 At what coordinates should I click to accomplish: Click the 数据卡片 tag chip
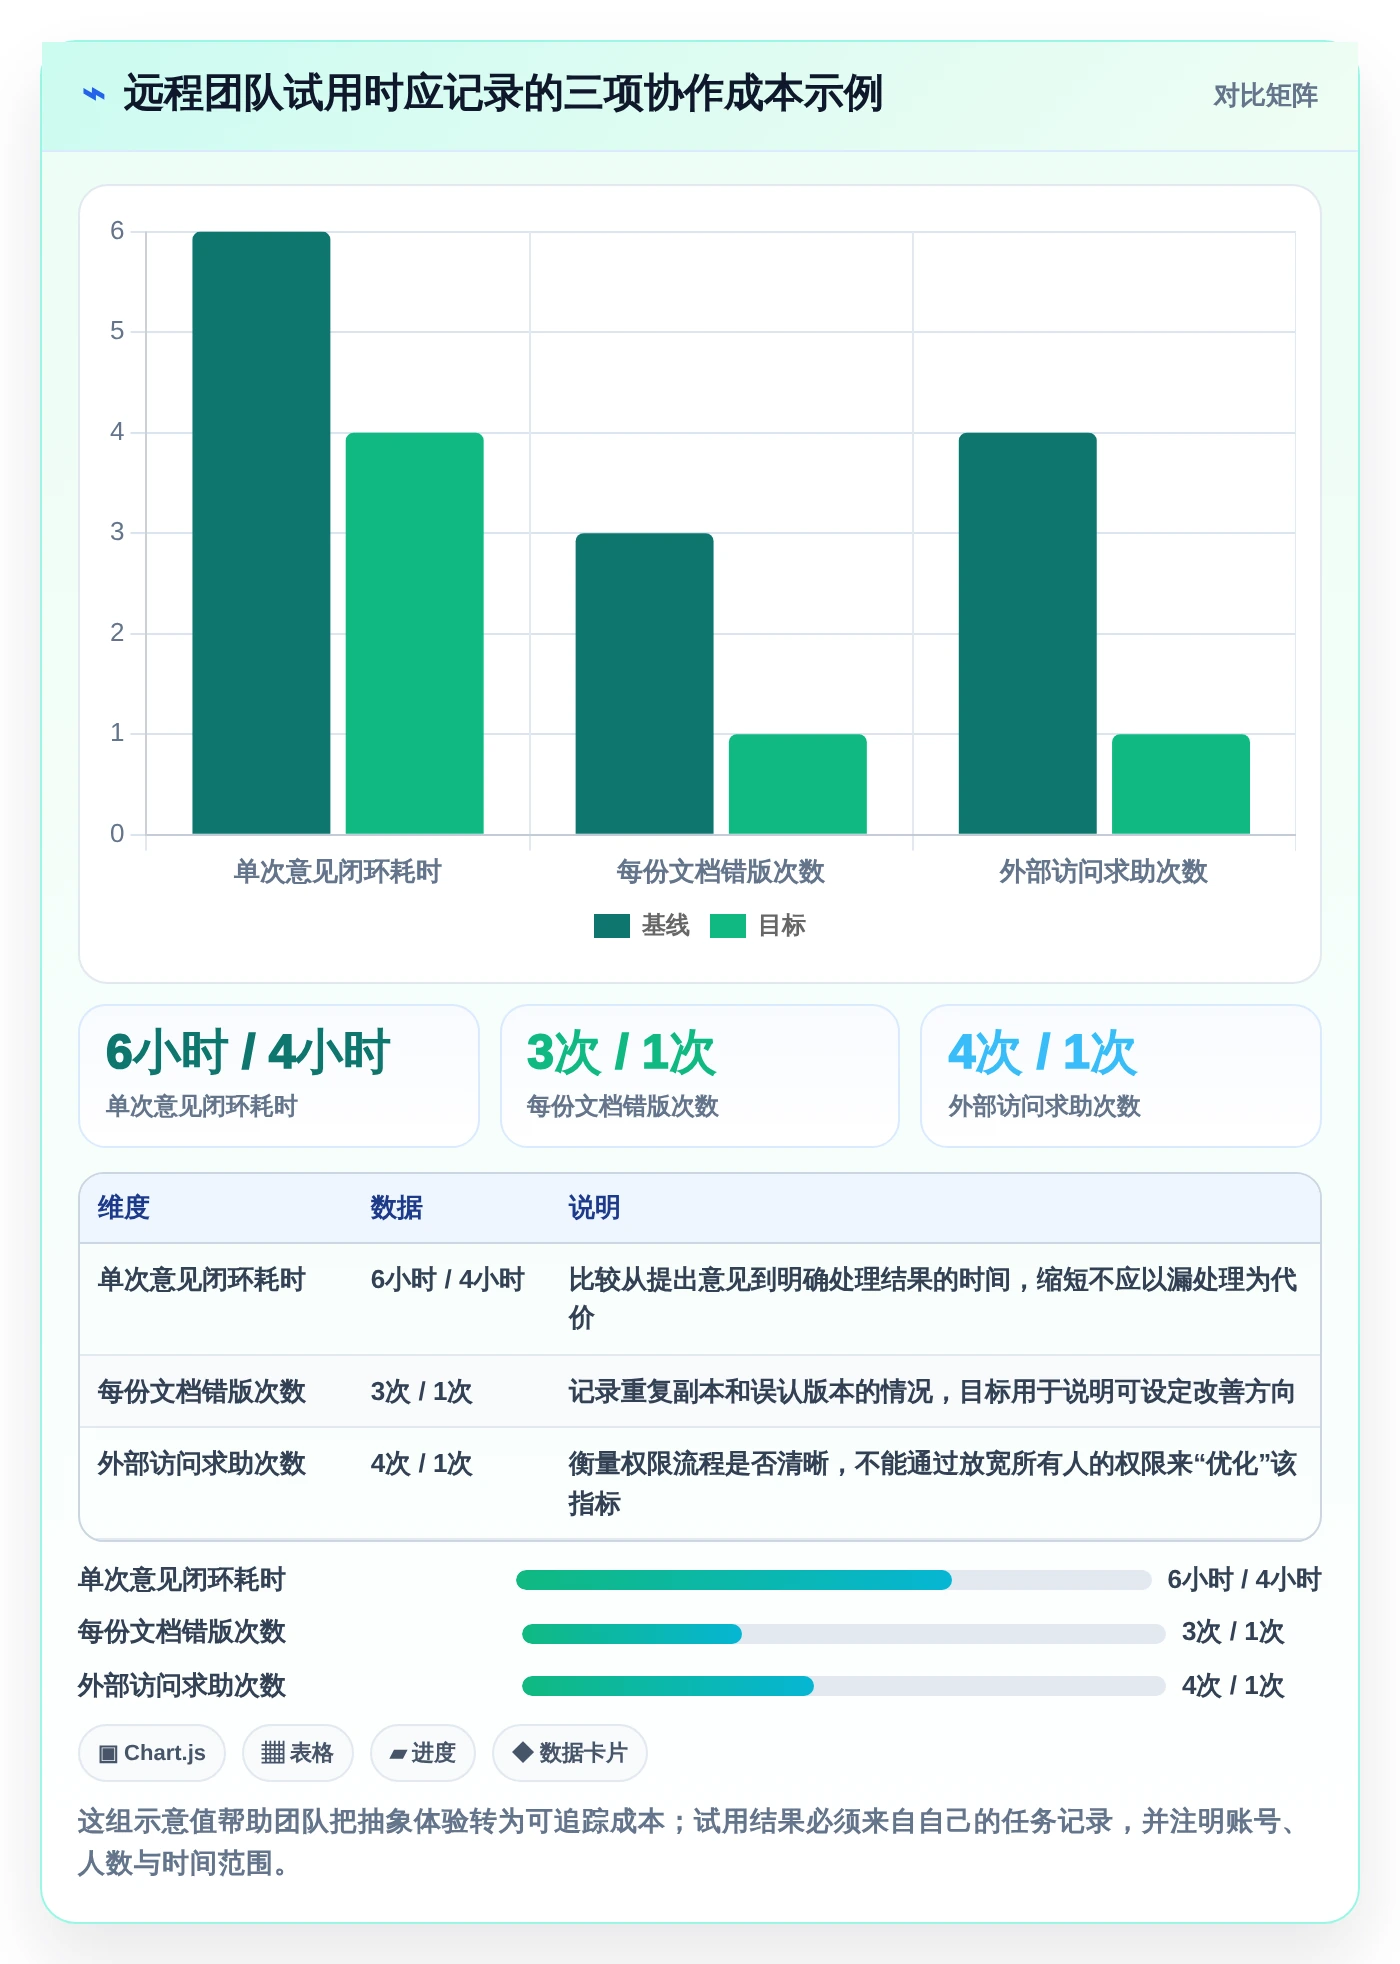point(570,1753)
